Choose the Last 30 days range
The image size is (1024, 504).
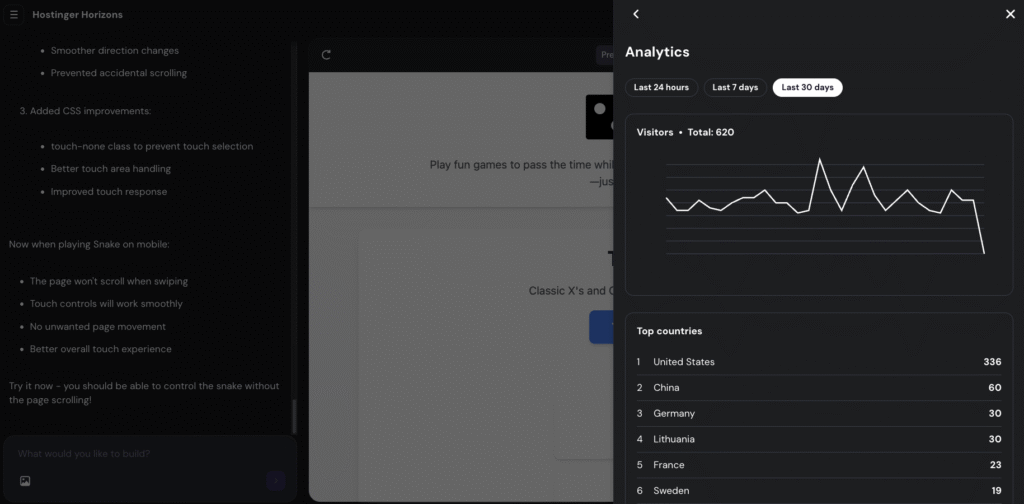807,88
